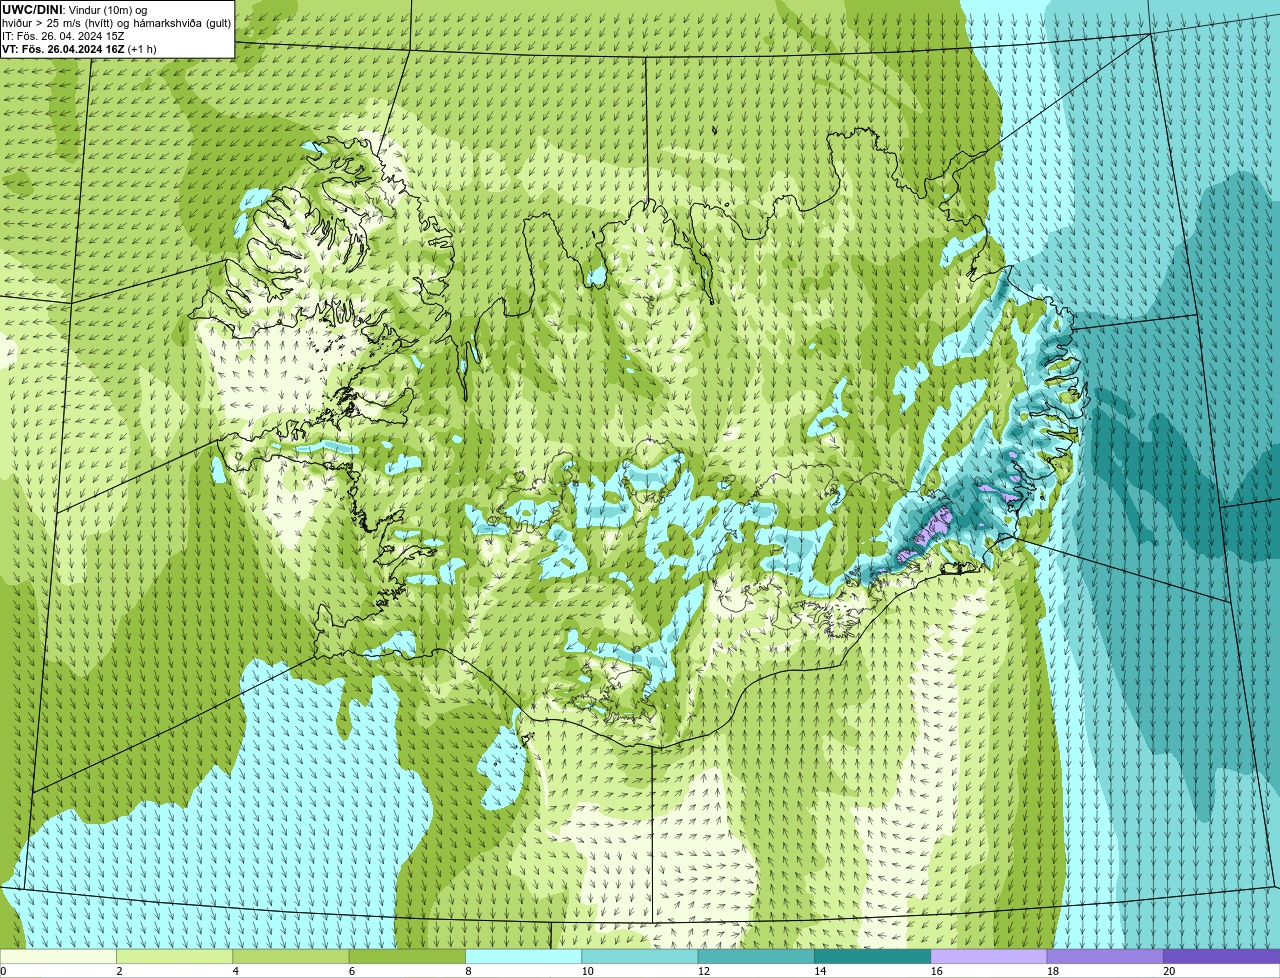
Task: Click the "IT: Fös. 26. 04. 2024 15Z" line
Action: [x=63, y=36]
